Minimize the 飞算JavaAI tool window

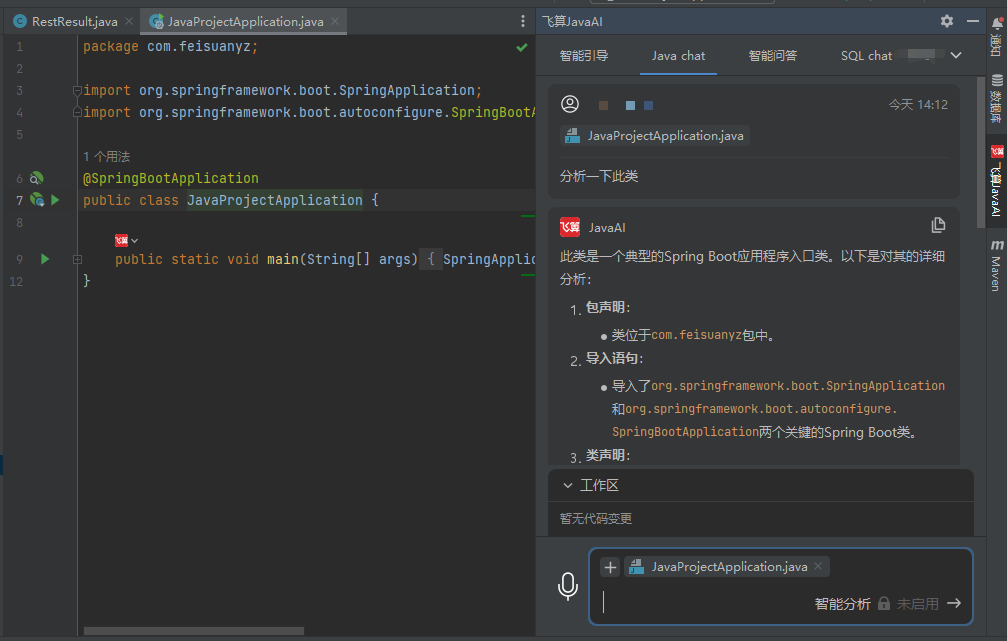[x=973, y=21]
